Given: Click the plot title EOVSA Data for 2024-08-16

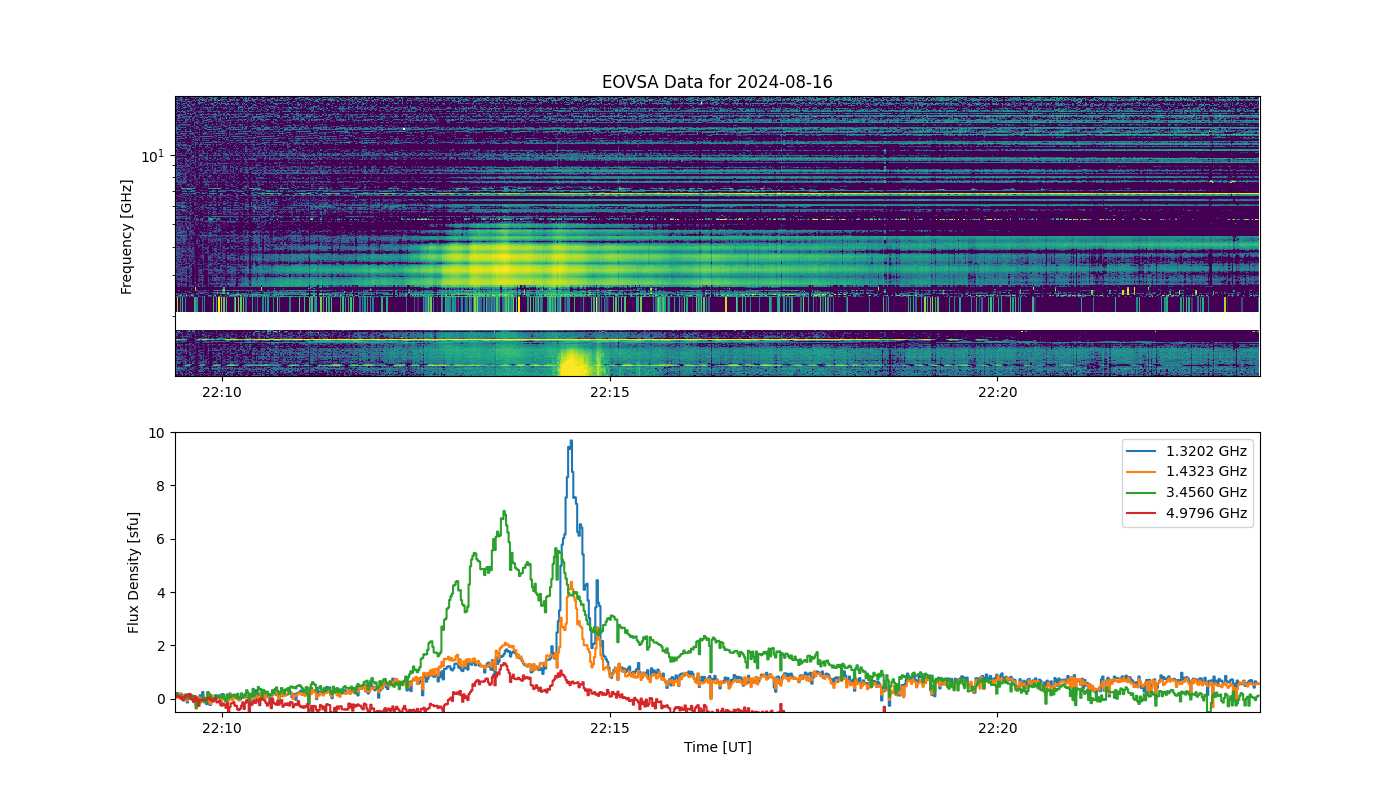Looking at the screenshot, I should [717, 82].
